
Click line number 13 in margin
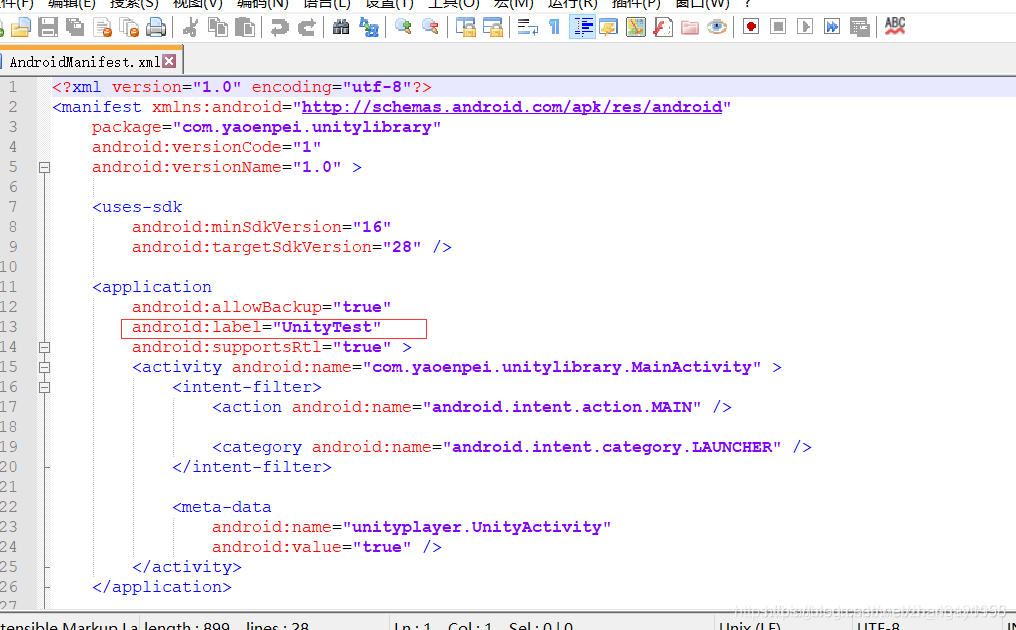click(x=9, y=327)
